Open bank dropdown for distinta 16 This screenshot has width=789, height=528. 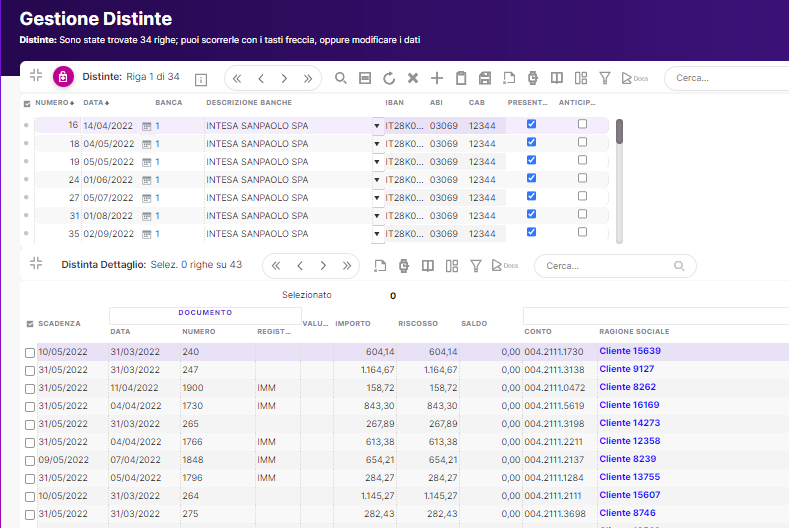click(377, 126)
